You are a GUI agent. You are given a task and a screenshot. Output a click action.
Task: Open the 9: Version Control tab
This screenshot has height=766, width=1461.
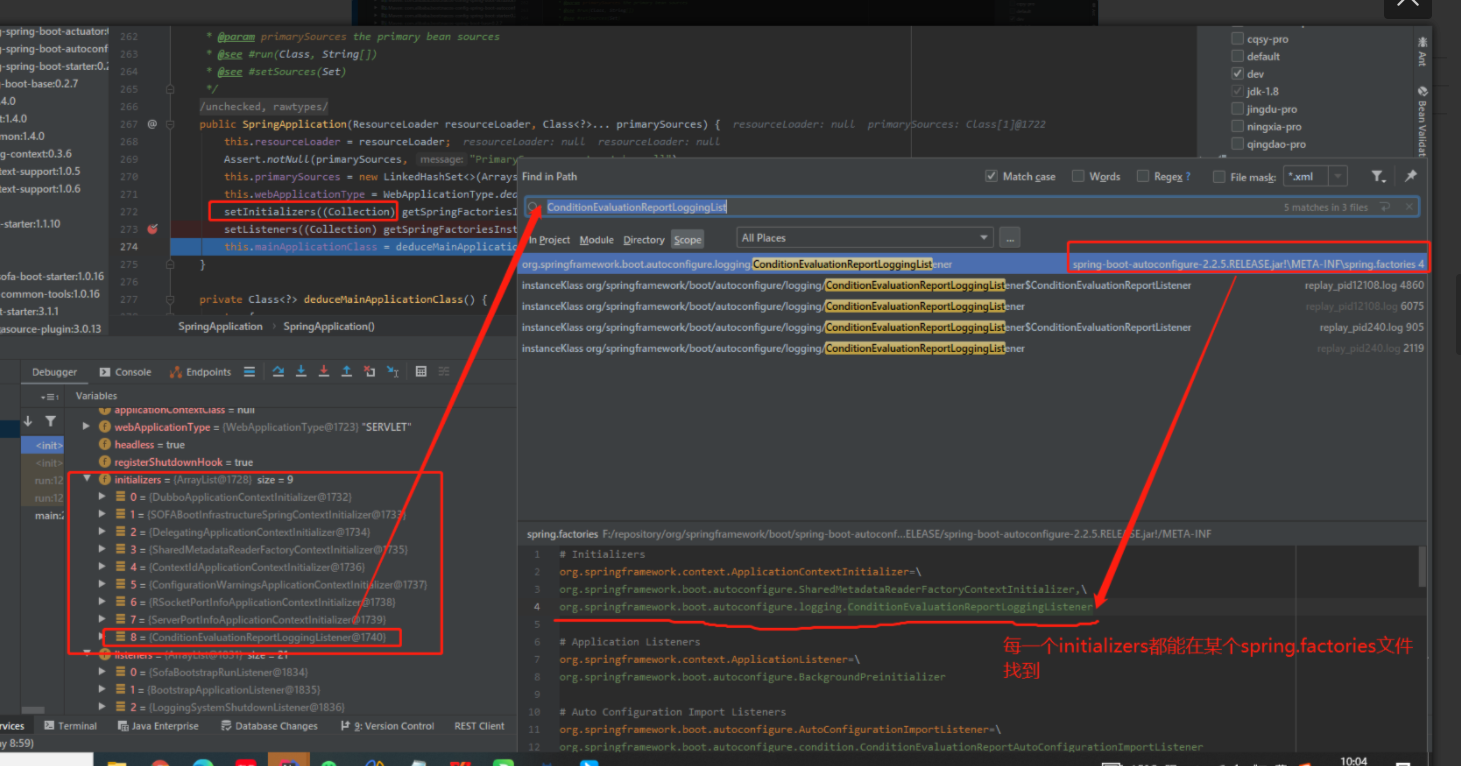click(x=386, y=726)
